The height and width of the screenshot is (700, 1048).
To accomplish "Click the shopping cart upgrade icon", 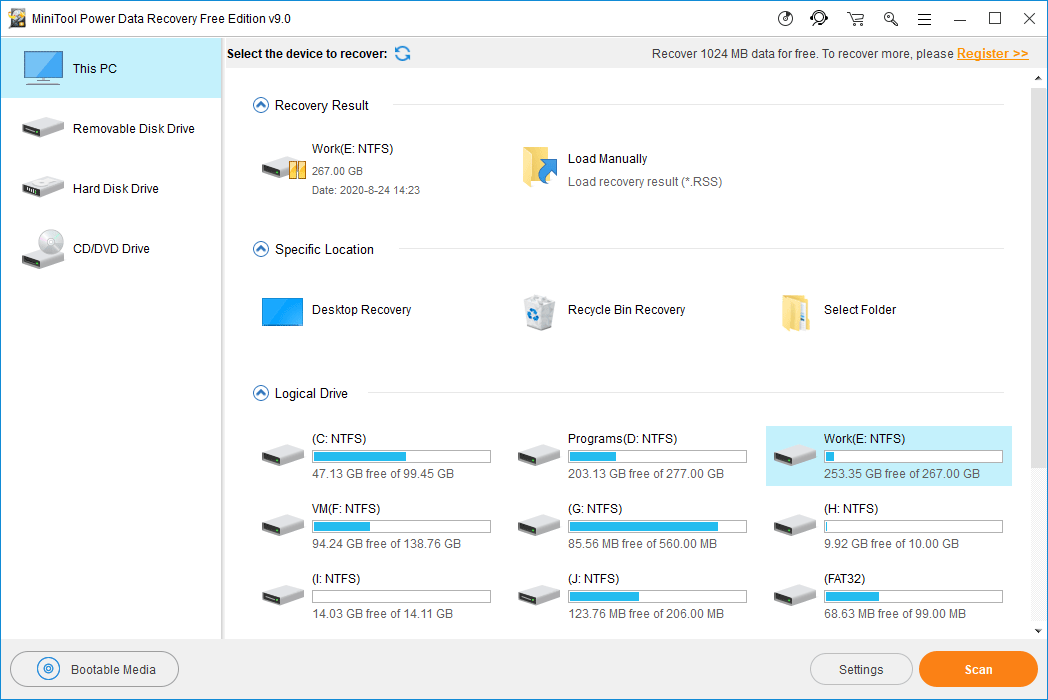I will [855, 19].
